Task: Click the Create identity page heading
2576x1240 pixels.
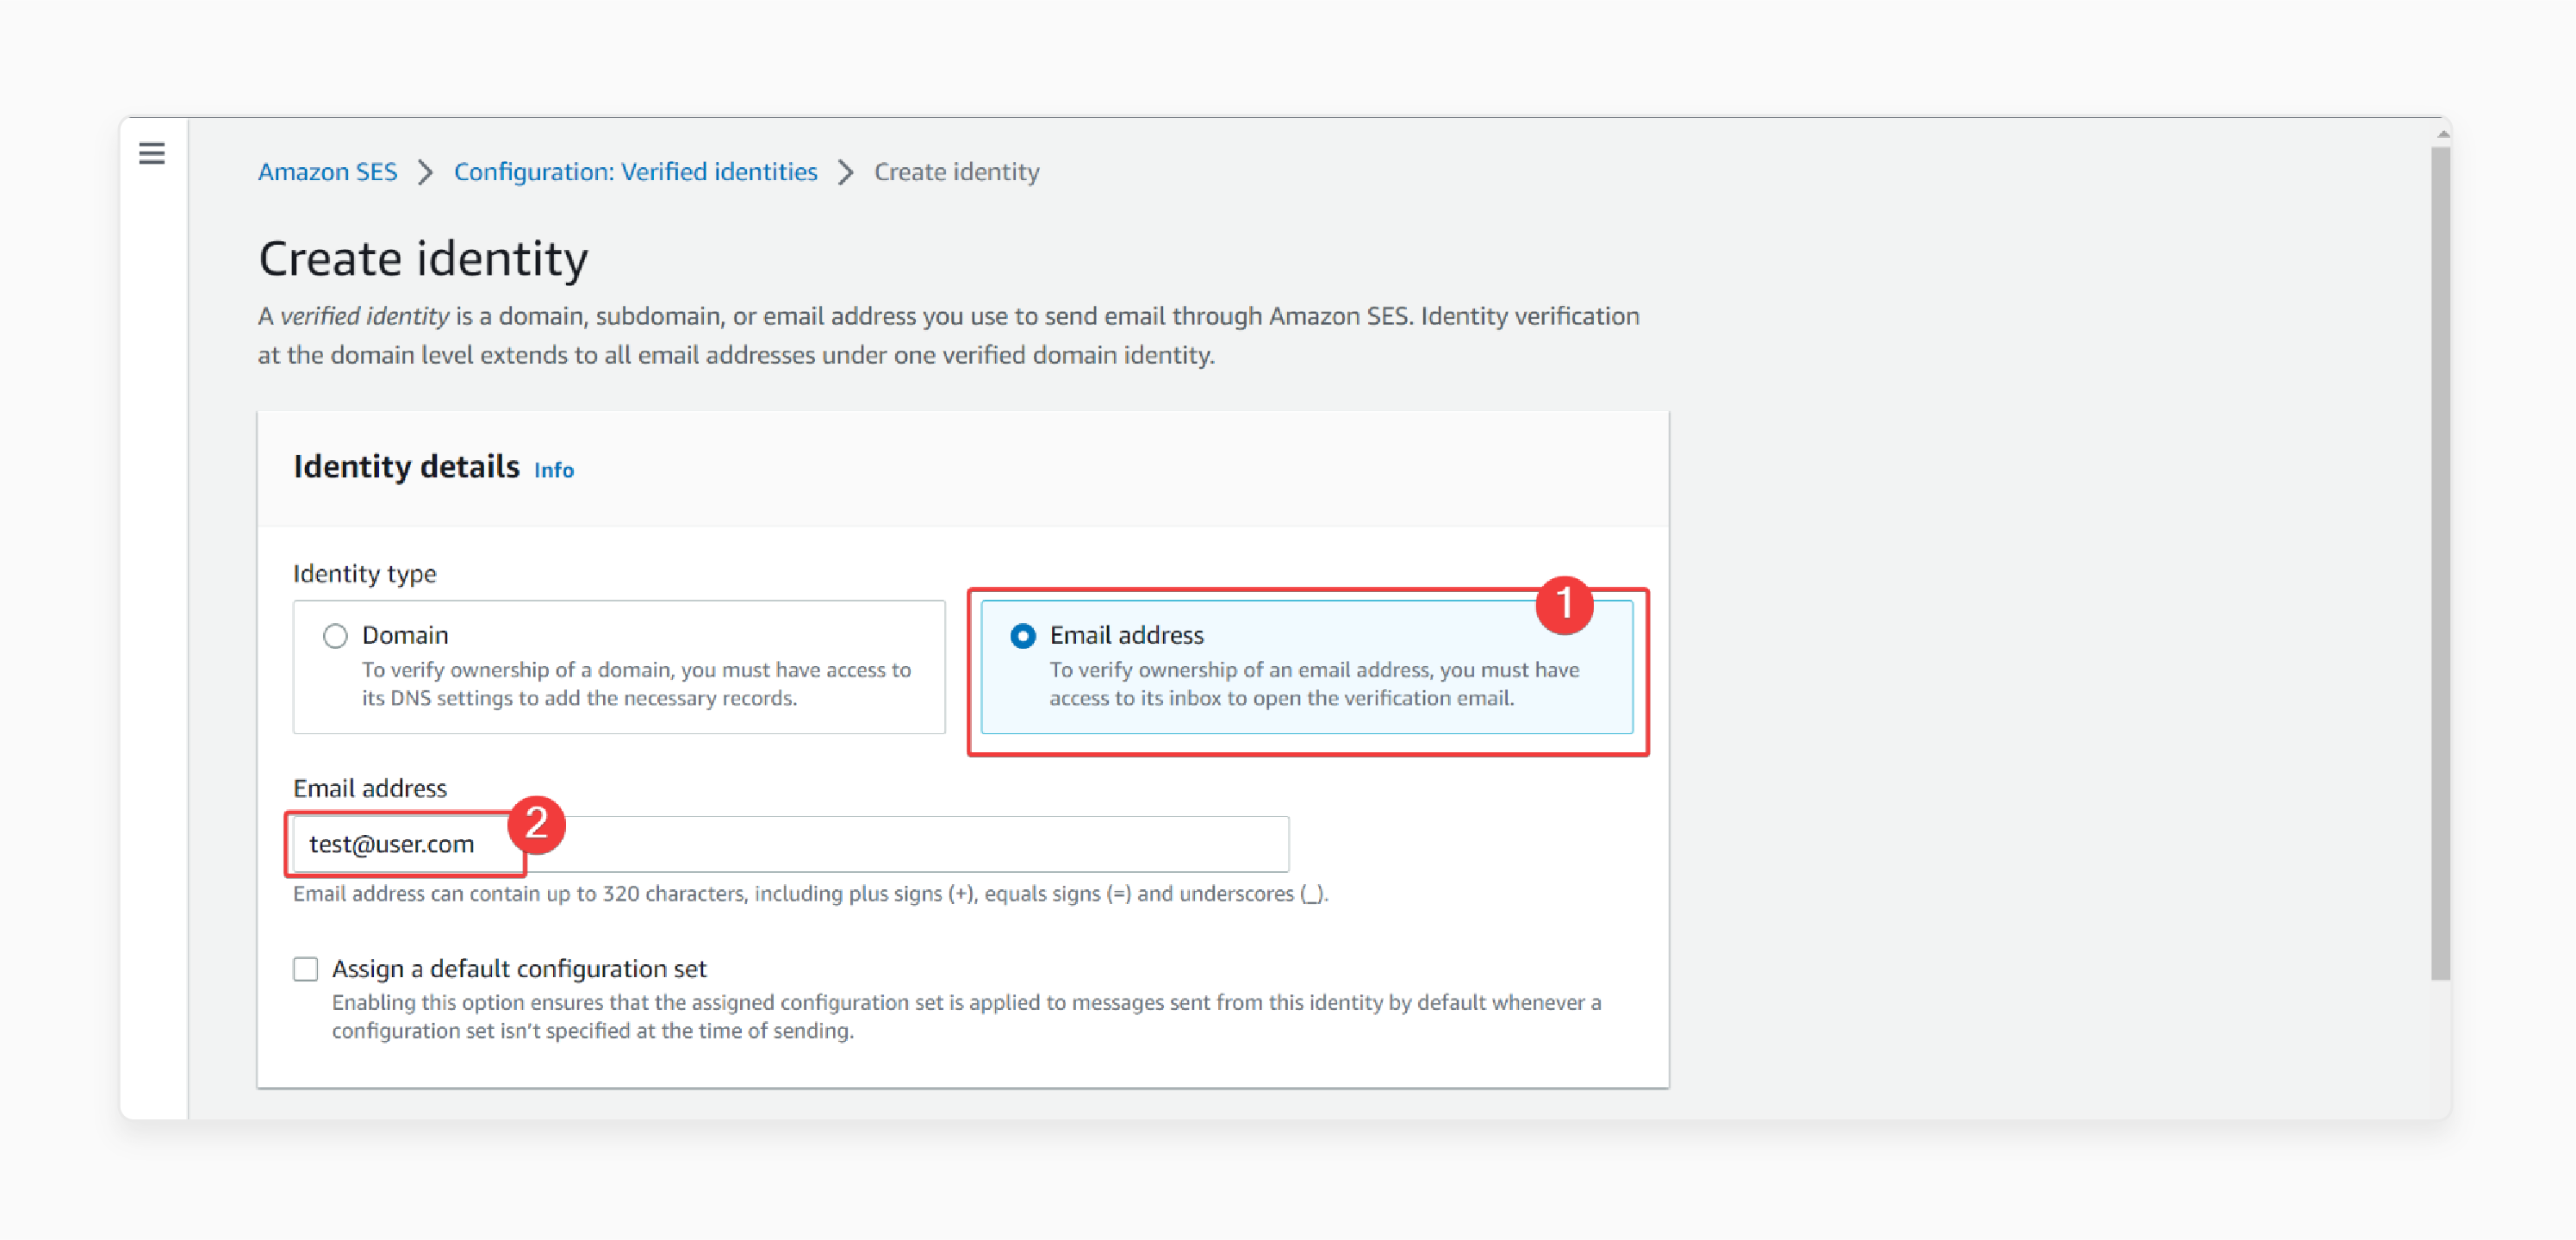Action: pyautogui.click(x=423, y=259)
